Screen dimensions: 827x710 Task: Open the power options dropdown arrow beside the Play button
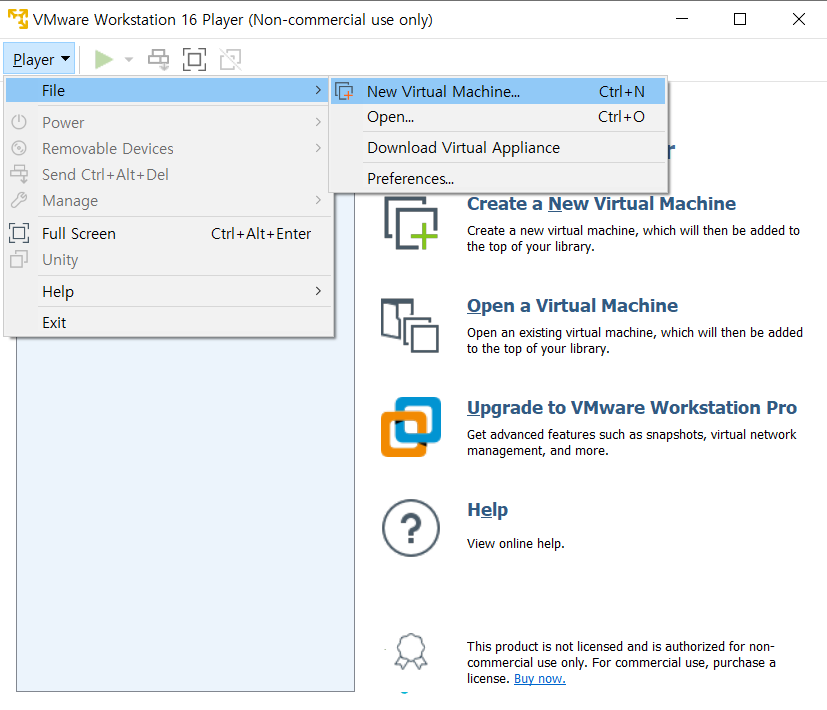coord(129,60)
